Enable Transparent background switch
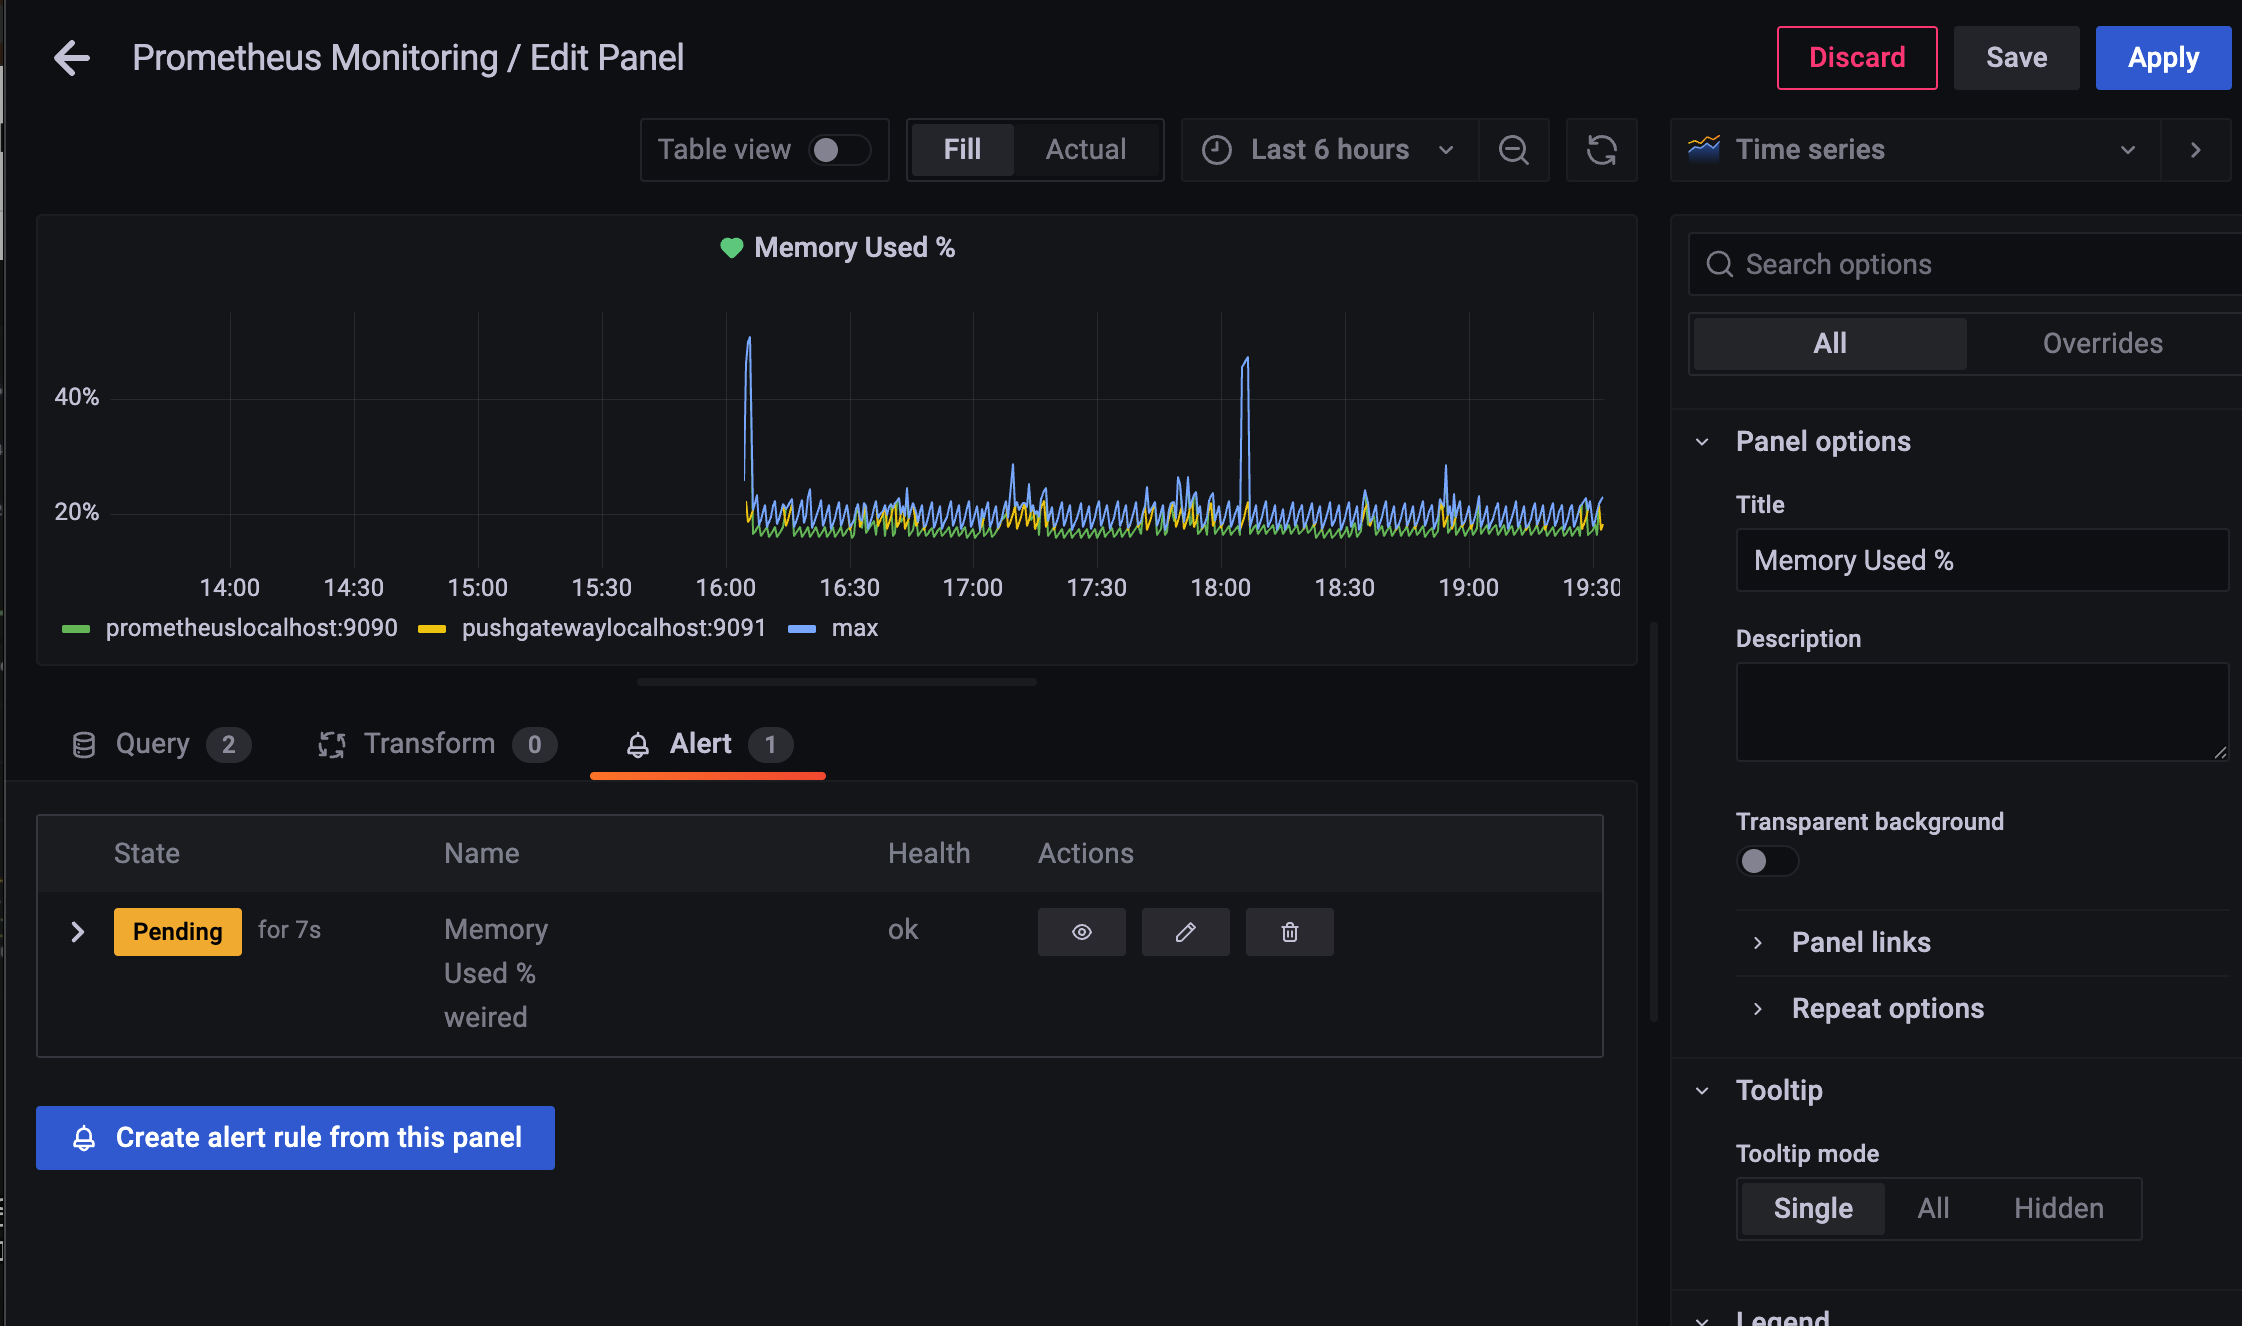The image size is (2242, 1326). [x=1767, y=861]
